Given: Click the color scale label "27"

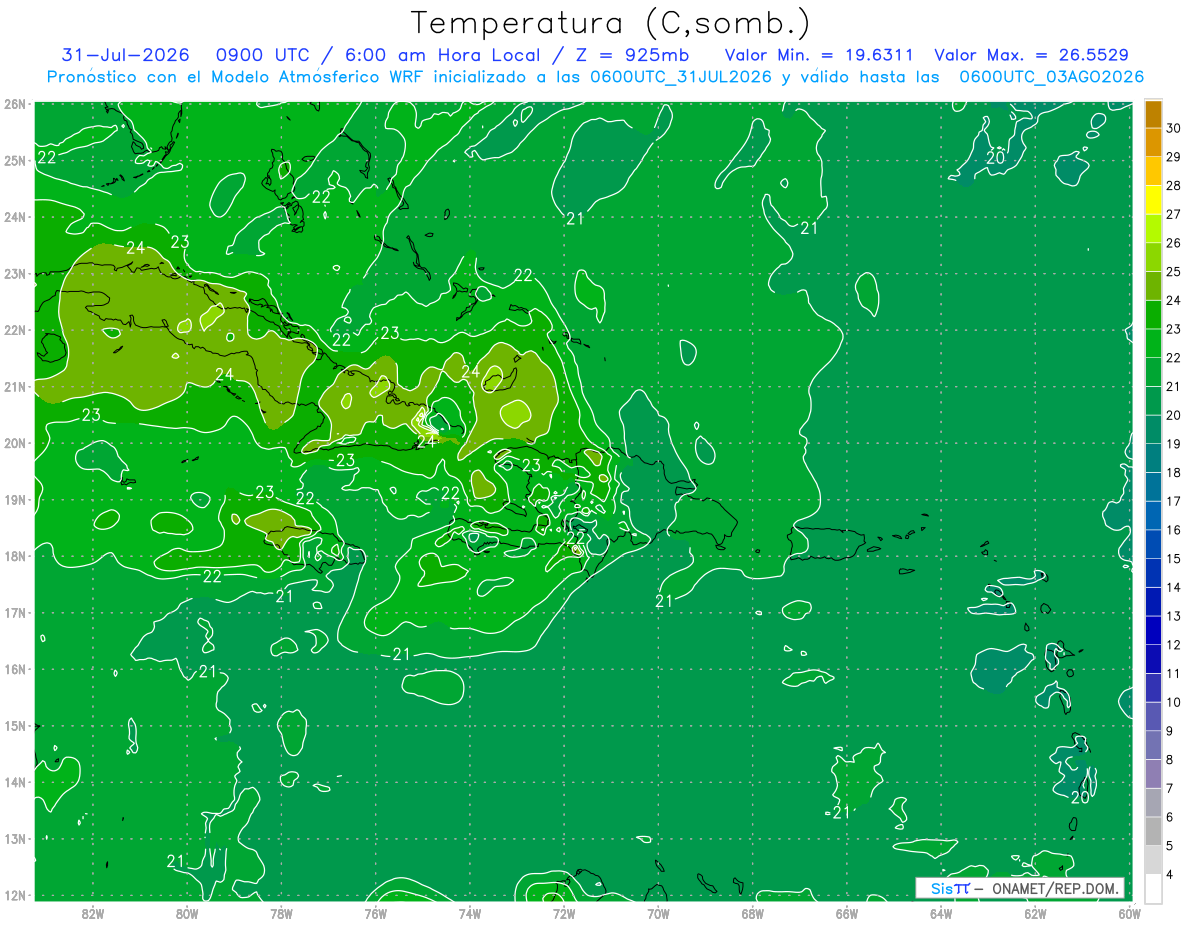Looking at the screenshot, I should point(1173,214).
